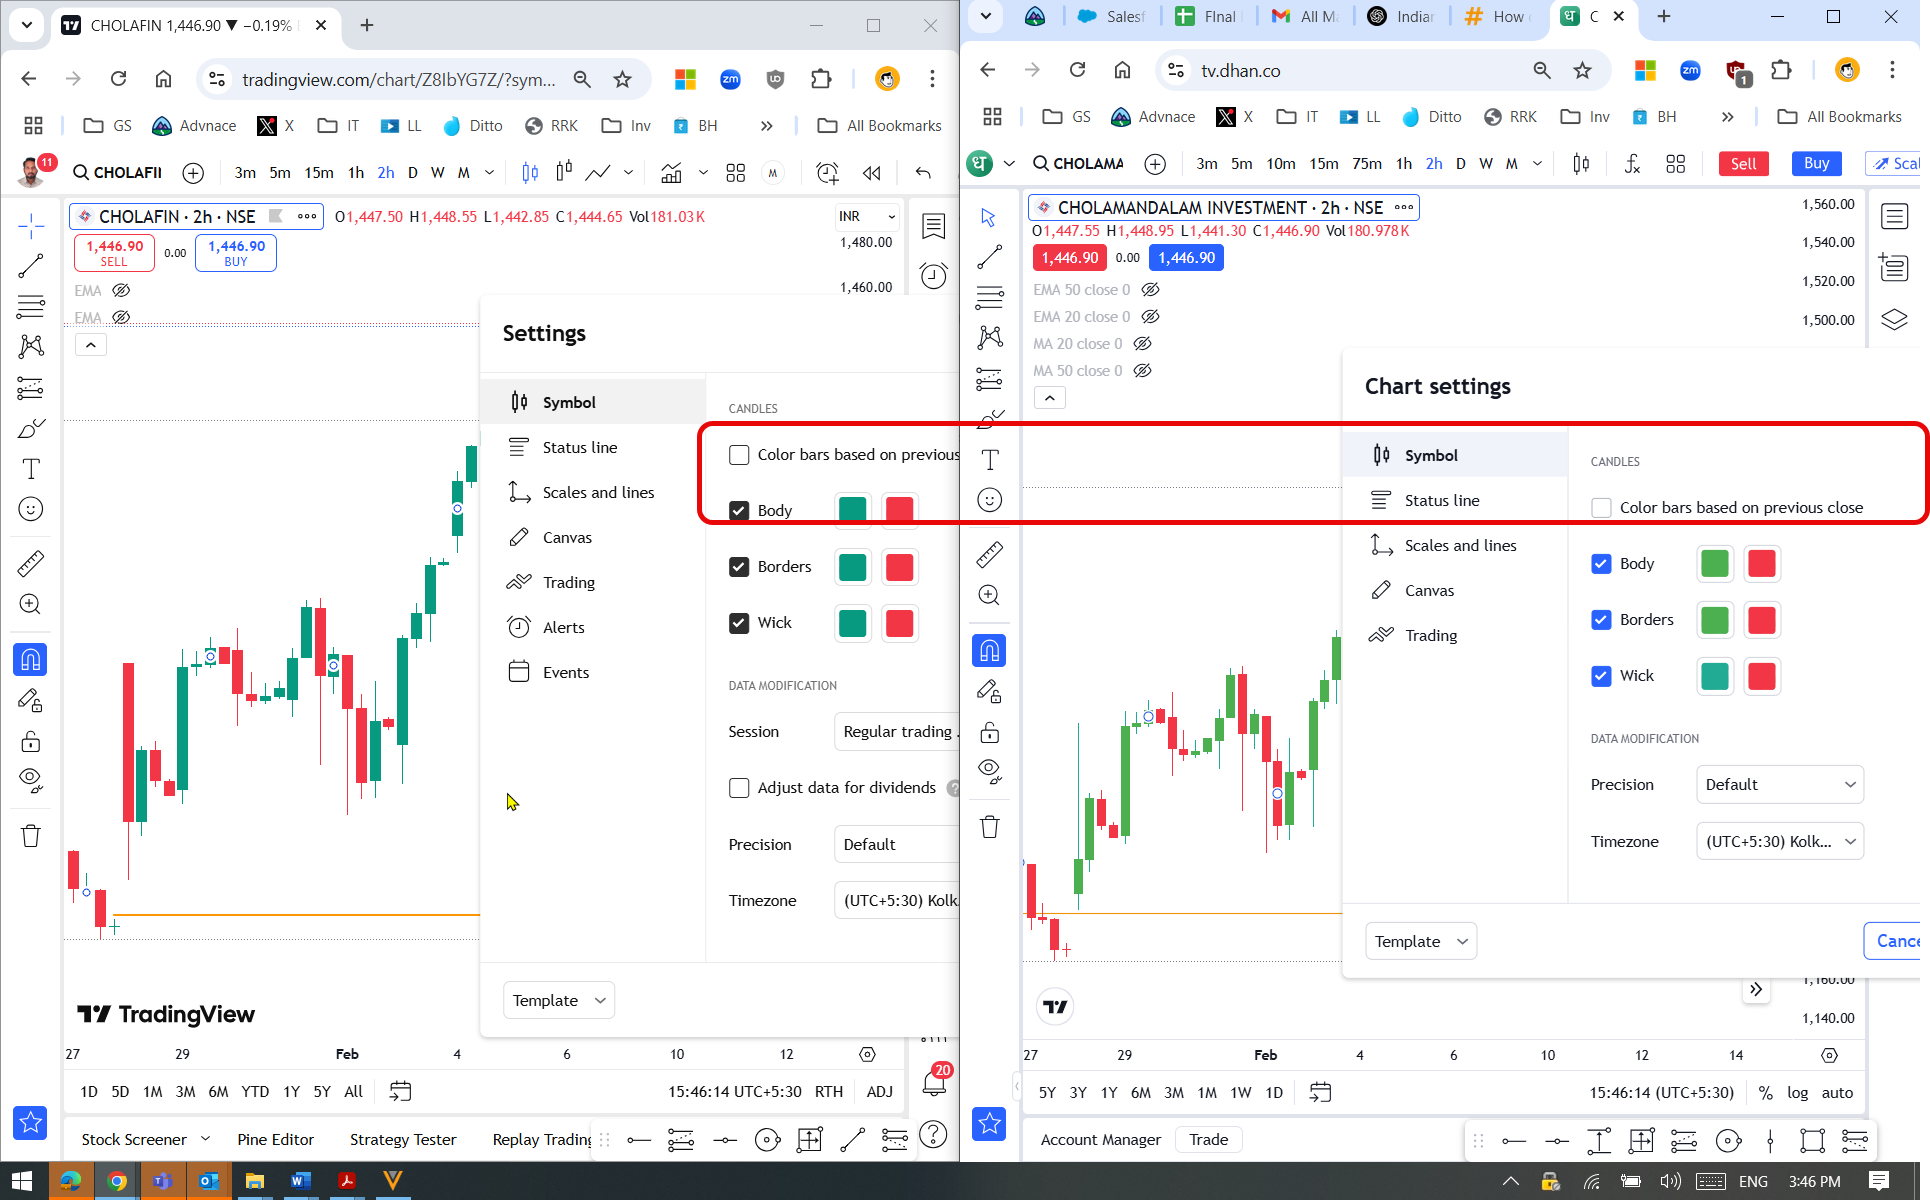Viewport: 1930px width, 1200px height.
Task: Open the fx indicators icon in Dhan toolbar
Action: click(1632, 164)
